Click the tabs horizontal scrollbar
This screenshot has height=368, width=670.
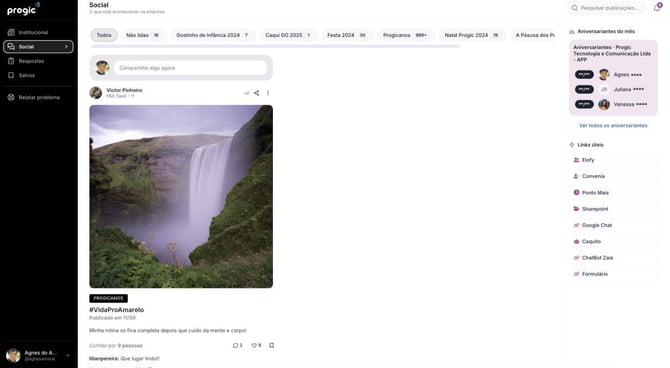pos(275,46)
